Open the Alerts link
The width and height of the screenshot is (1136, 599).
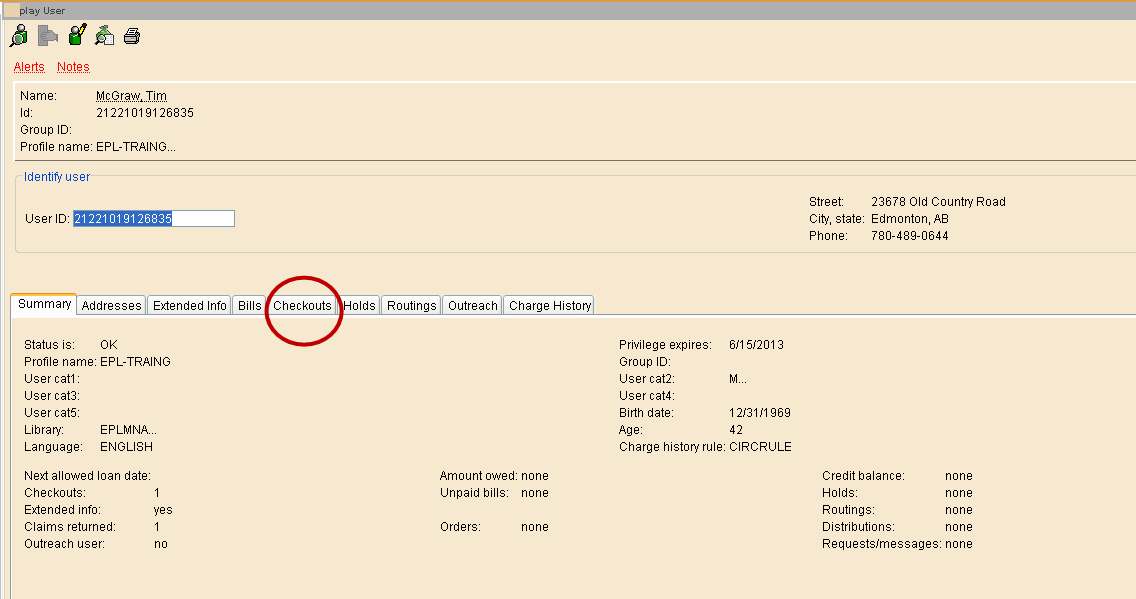click(x=28, y=67)
